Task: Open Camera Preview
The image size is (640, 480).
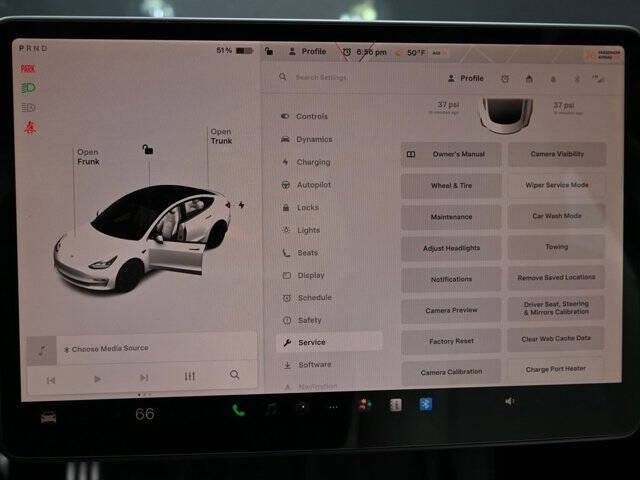Action: 451,310
